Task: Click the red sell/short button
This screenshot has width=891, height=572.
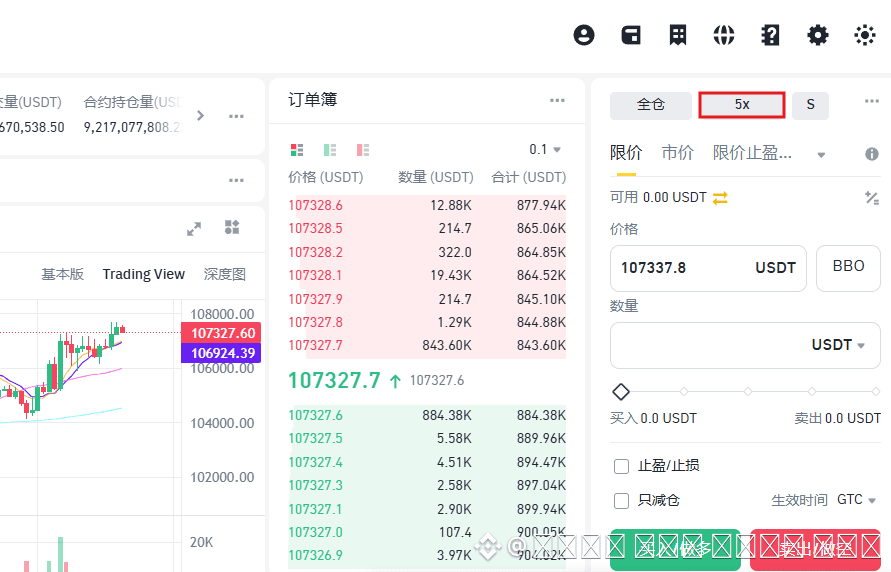Action: pos(815,549)
